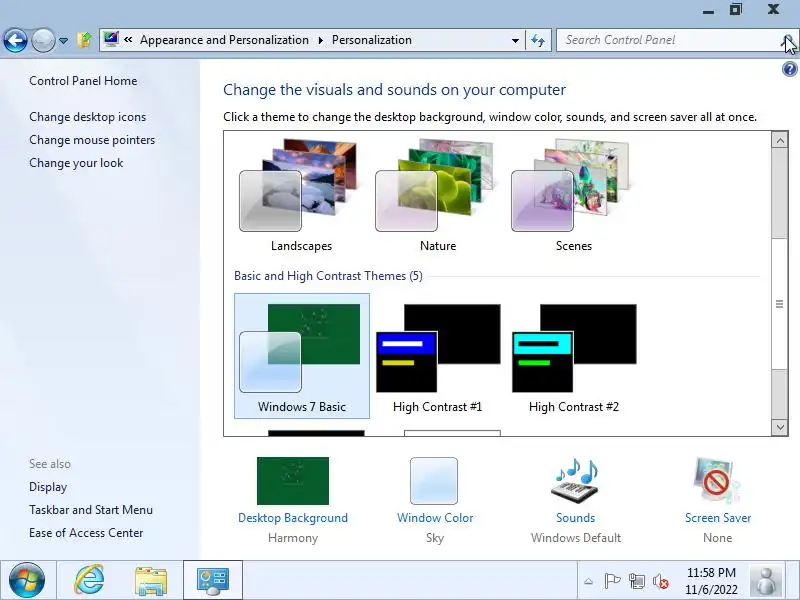Screen dimensions: 800x600
Task: Click Appearance and Personalization breadcrumb
Action: (x=224, y=40)
